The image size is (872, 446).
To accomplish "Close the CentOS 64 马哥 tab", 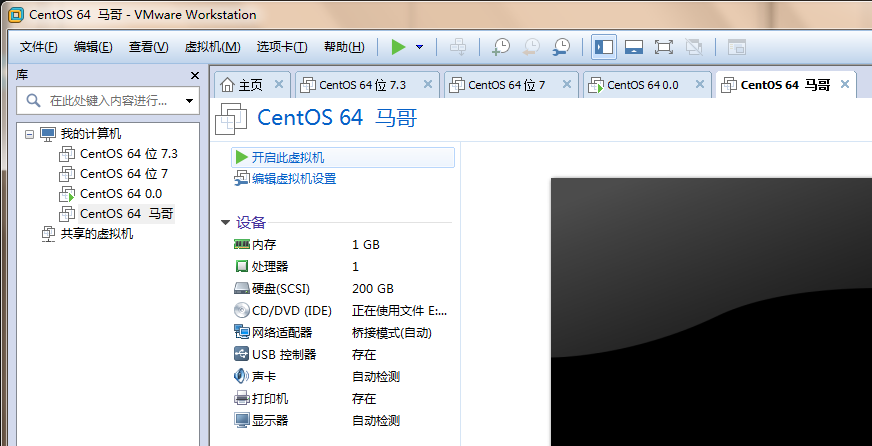I will (x=845, y=85).
